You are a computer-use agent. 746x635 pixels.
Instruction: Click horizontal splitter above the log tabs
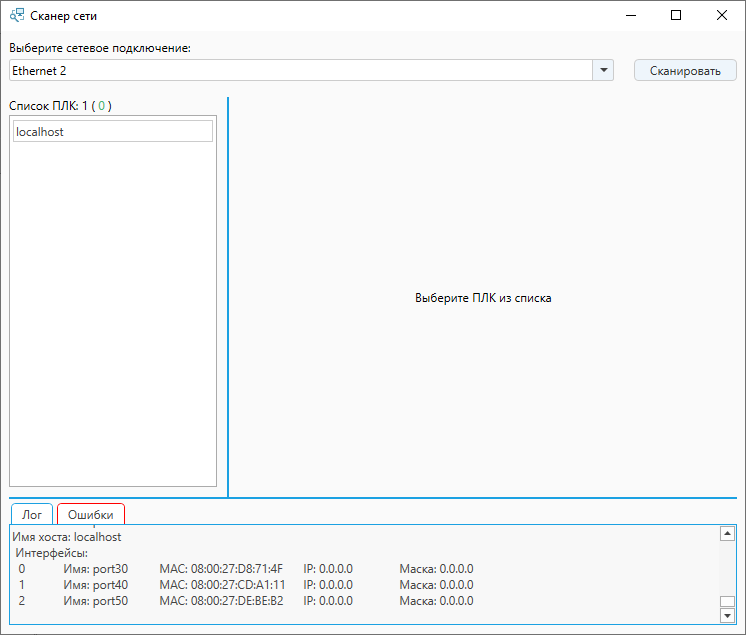pos(372,497)
